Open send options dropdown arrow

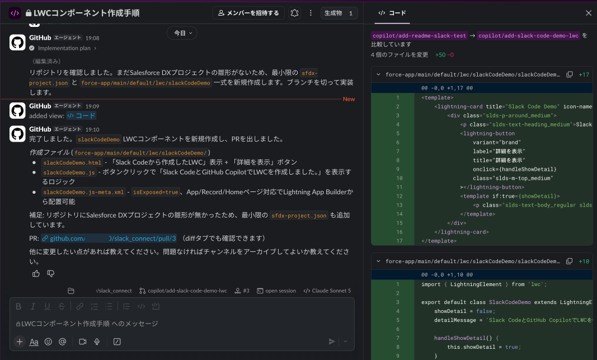345,341
